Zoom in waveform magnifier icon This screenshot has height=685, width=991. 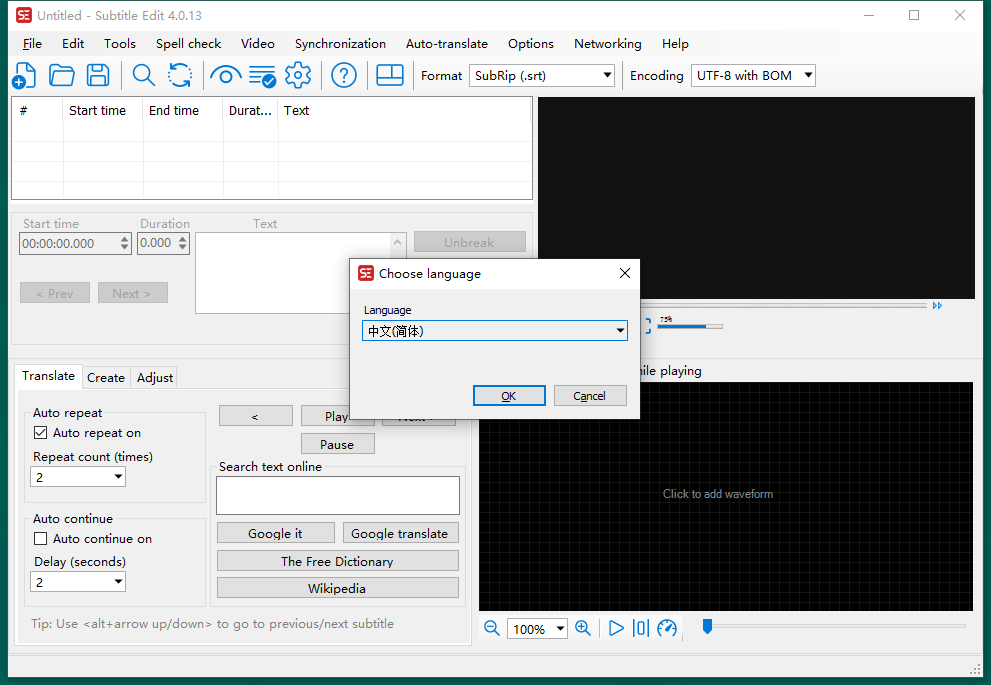coord(583,628)
